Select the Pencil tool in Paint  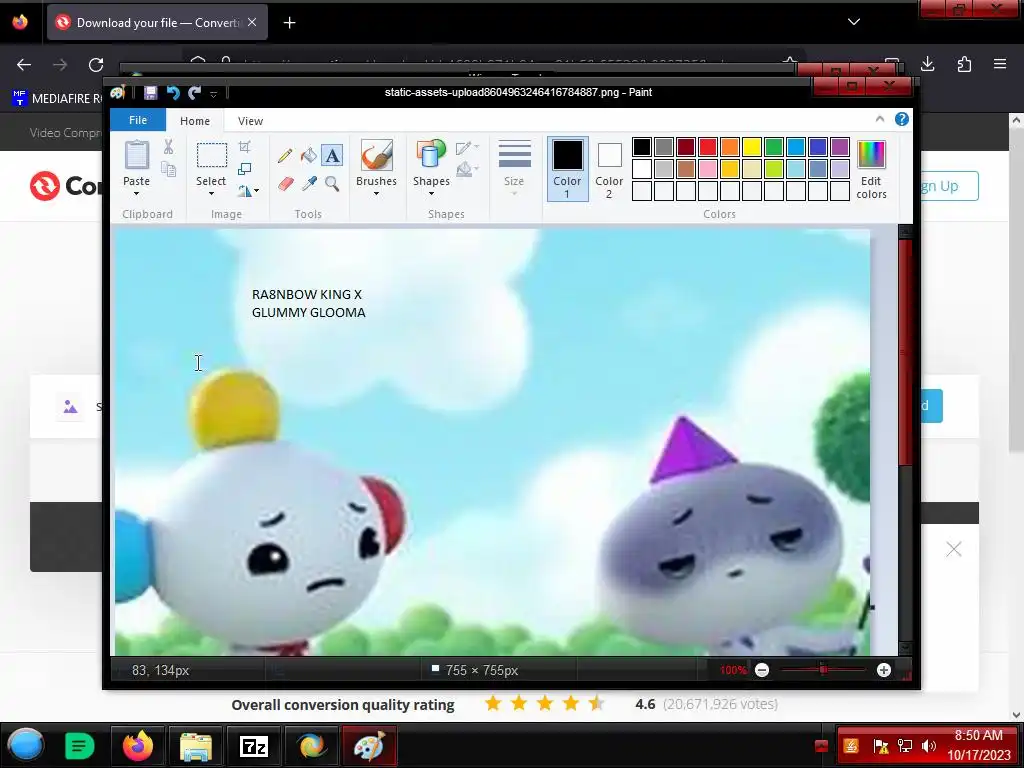285,155
